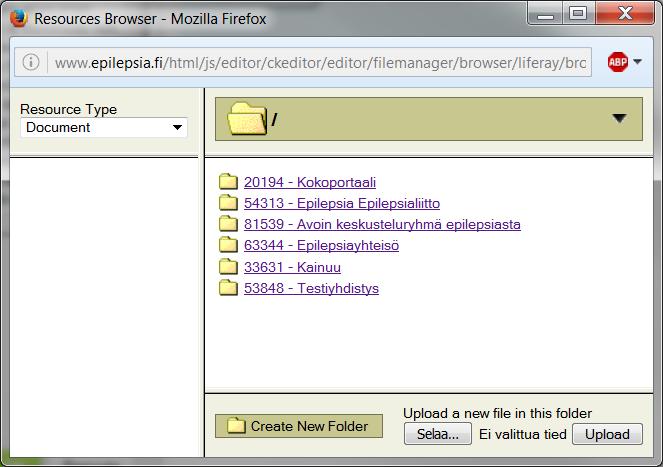The width and height of the screenshot is (663, 467).
Task: Open the 54313 - Epilepsia Epilepsialiitto link
Action: 342,203
